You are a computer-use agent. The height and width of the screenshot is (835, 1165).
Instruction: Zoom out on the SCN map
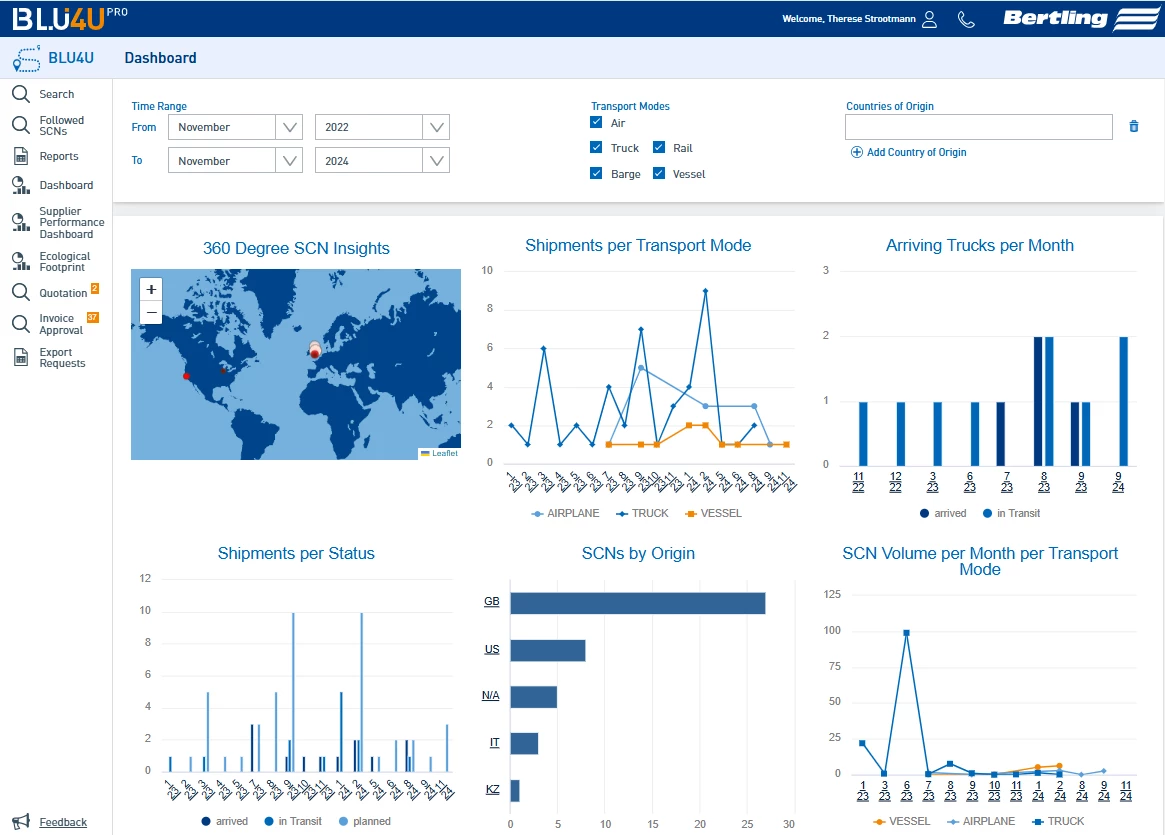151,313
